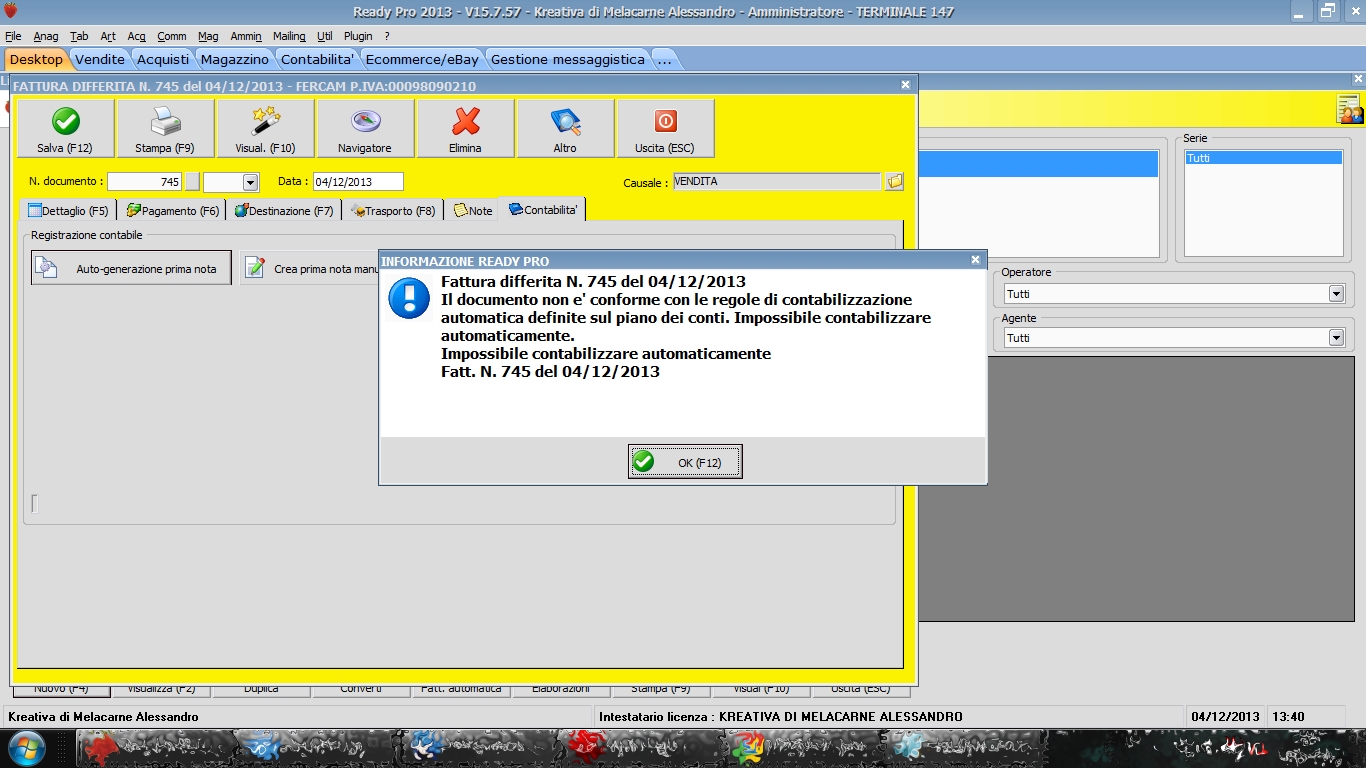This screenshot has height=768, width=1366.
Task: Open the File menu
Action: point(13,36)
